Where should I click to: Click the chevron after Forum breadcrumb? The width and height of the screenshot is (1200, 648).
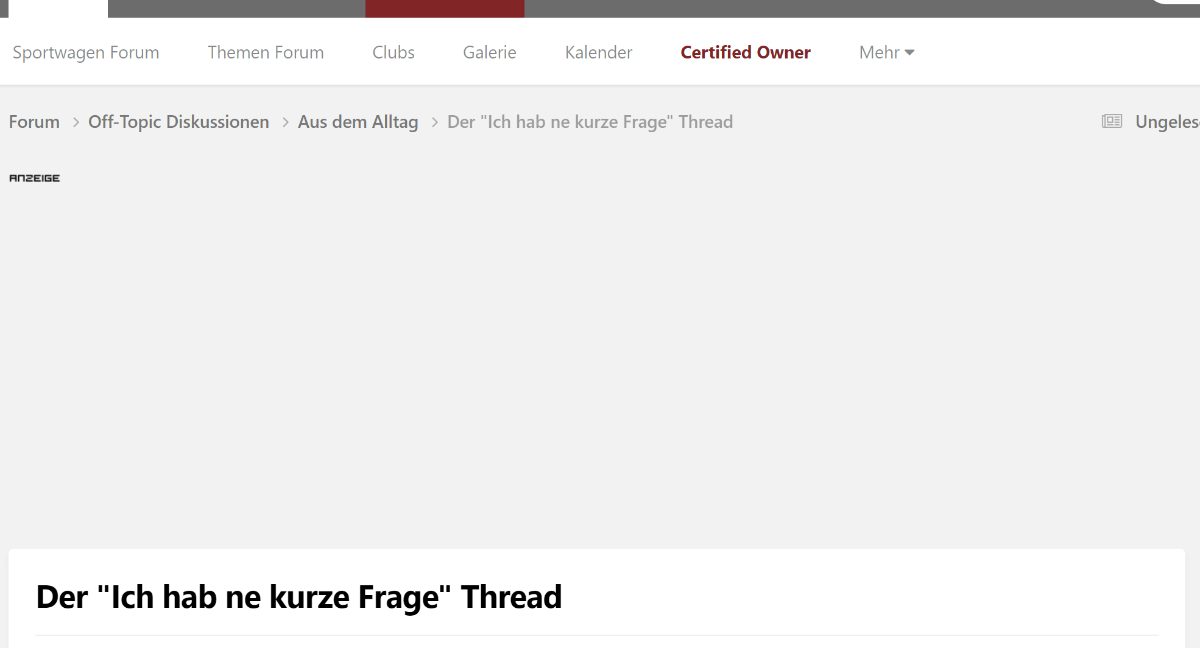pyautogui.click(x=75, y=122)
